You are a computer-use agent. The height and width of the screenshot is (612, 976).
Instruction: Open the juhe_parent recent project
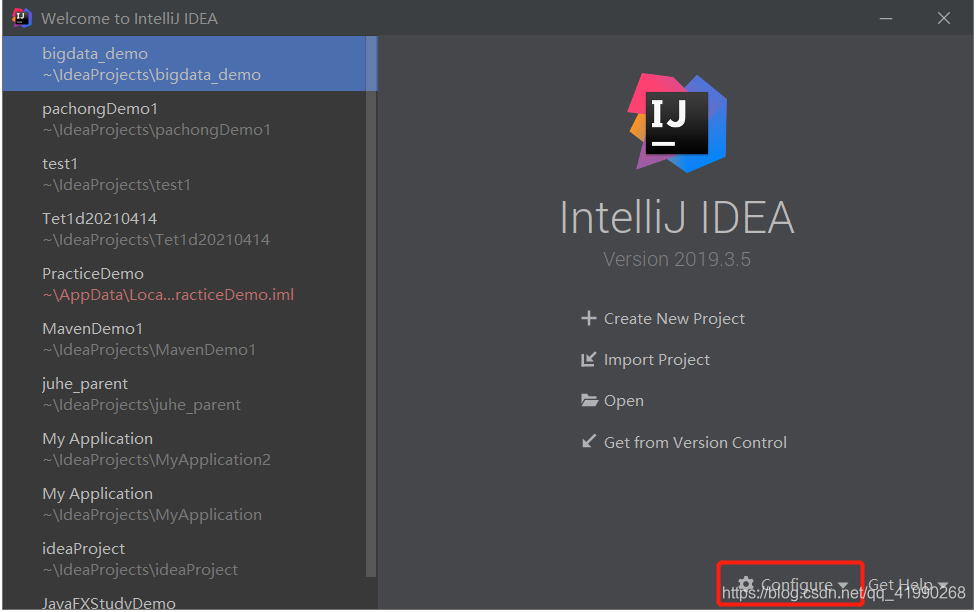185,393
